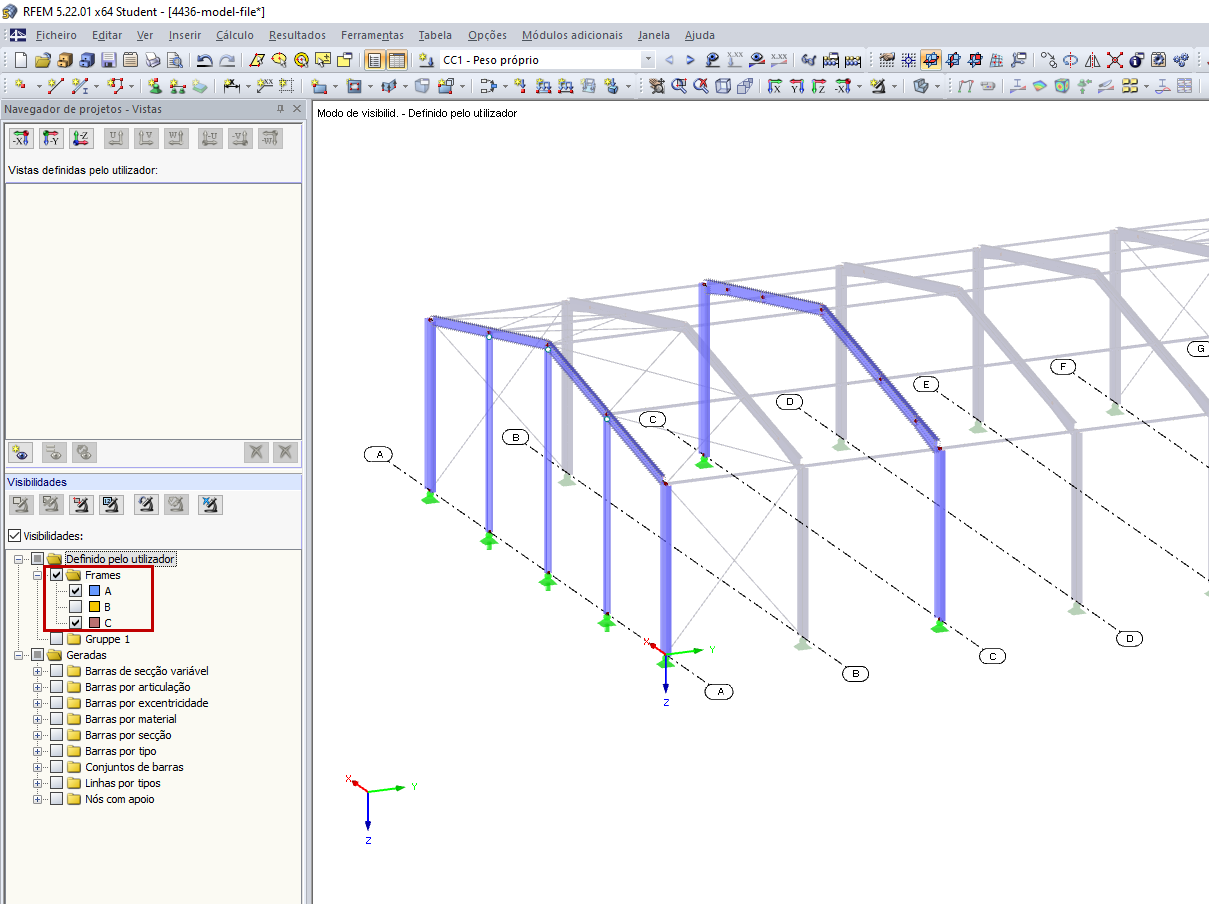Click the info icon in top toolbar
Image resolution: width=1209 pixels, height=904 pixels.
tap(1135, 60)
